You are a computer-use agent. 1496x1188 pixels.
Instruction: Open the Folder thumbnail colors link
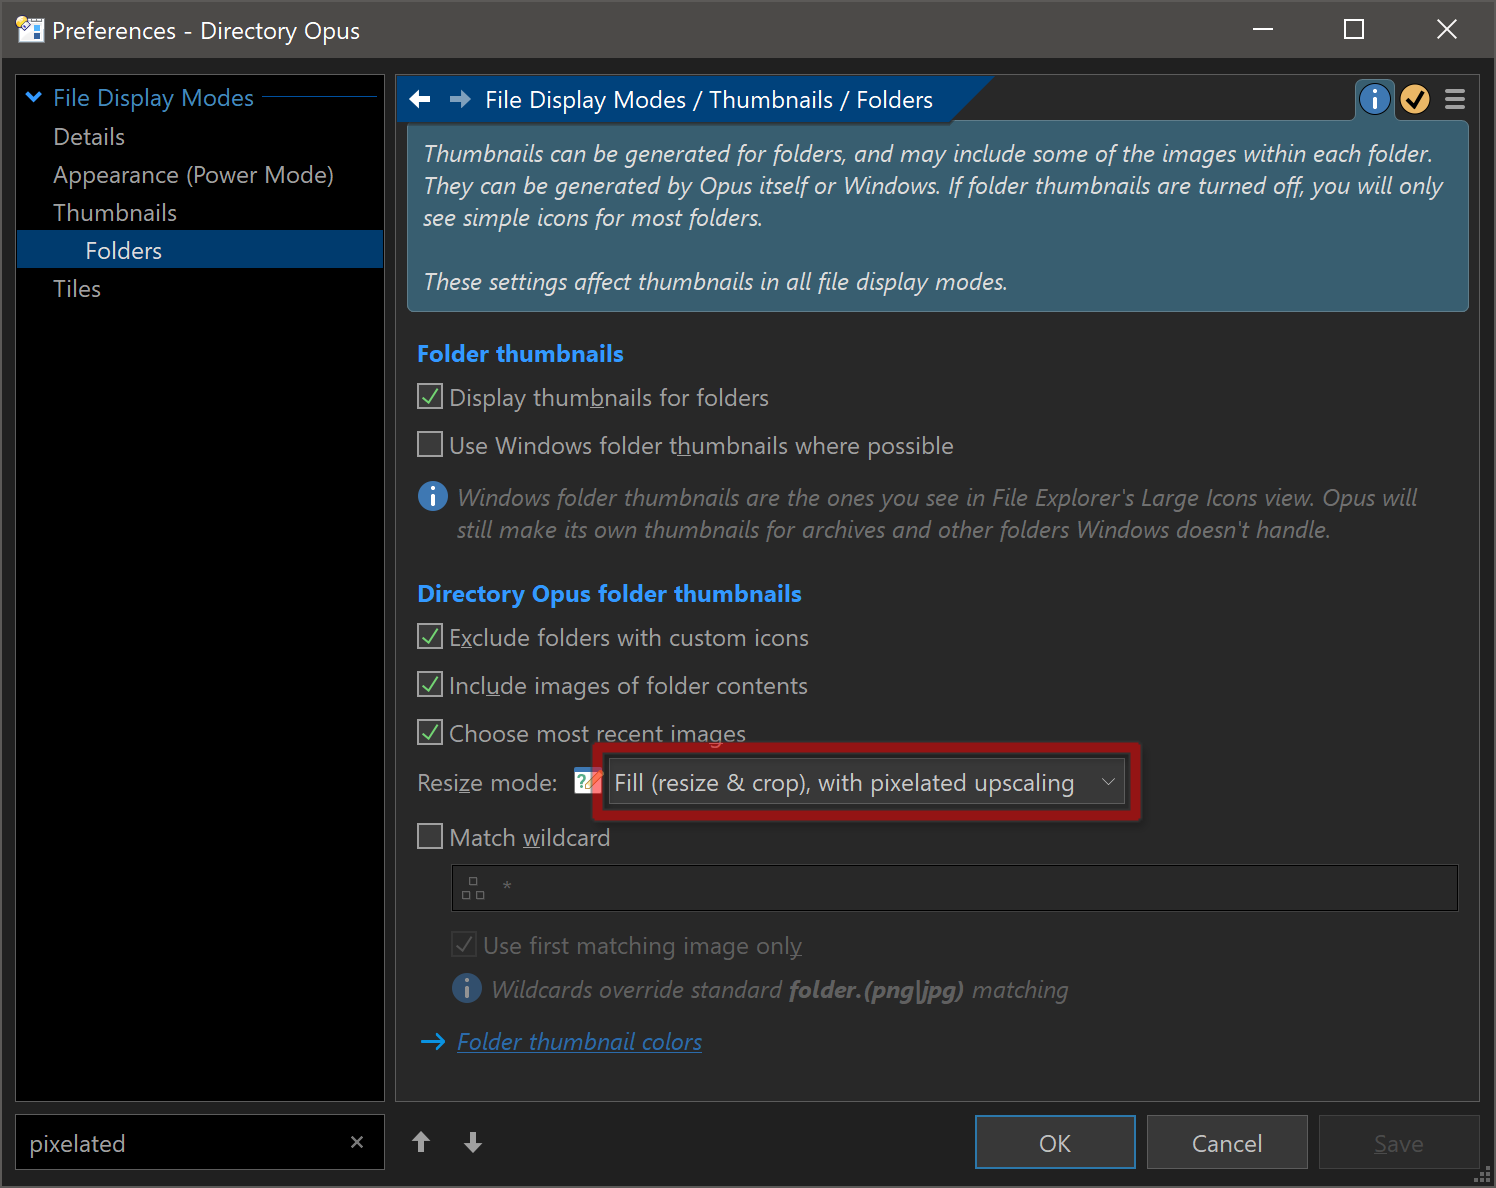tap(579, 1042)
